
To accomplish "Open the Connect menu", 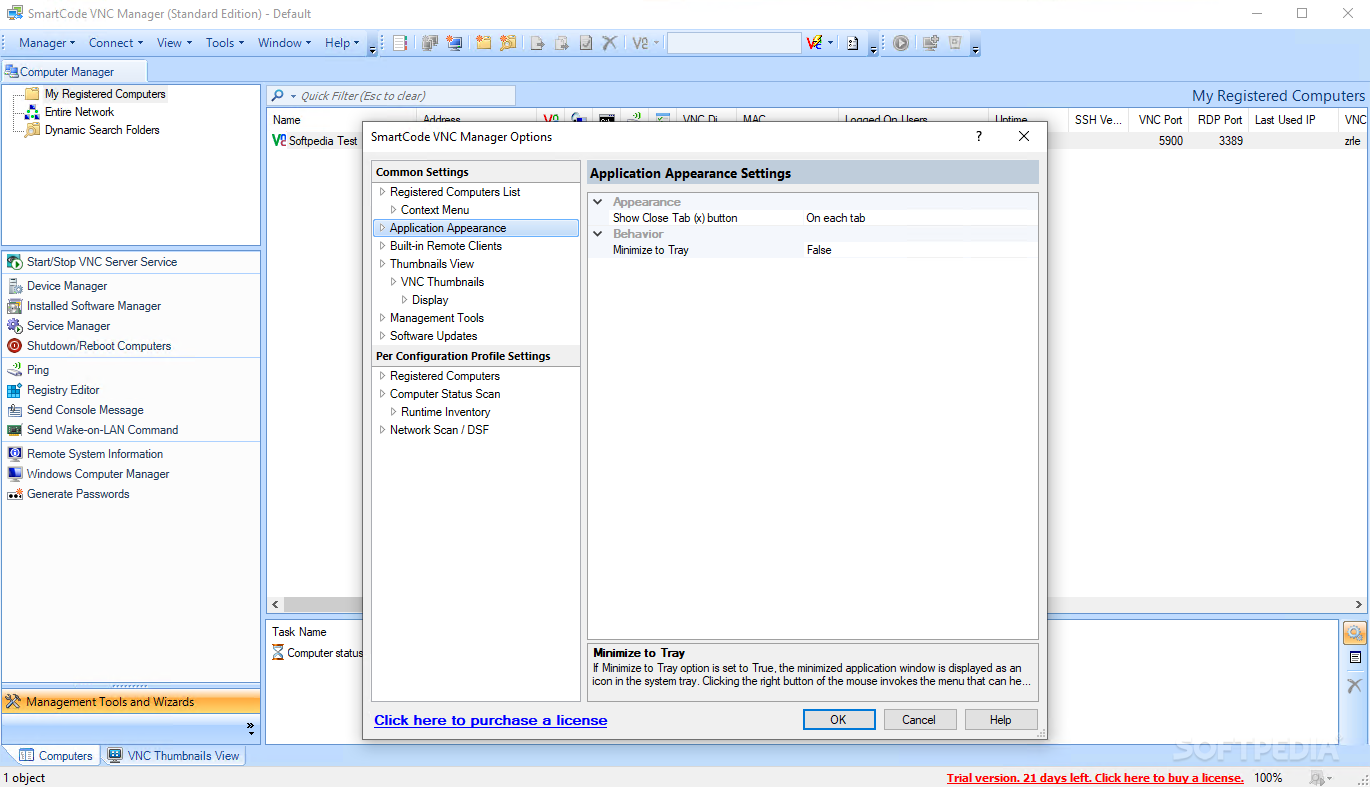I will (x=116, y=43).
